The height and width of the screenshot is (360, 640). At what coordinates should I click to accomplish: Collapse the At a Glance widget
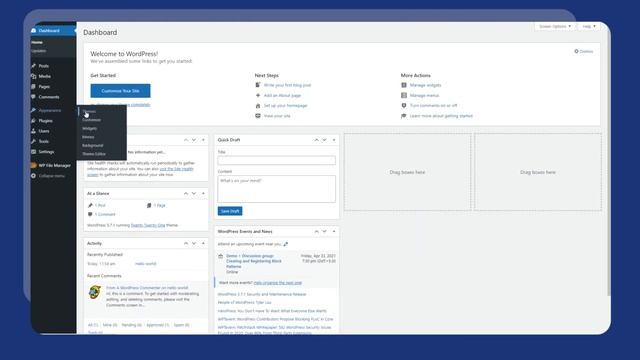click(x=203, y=193)
